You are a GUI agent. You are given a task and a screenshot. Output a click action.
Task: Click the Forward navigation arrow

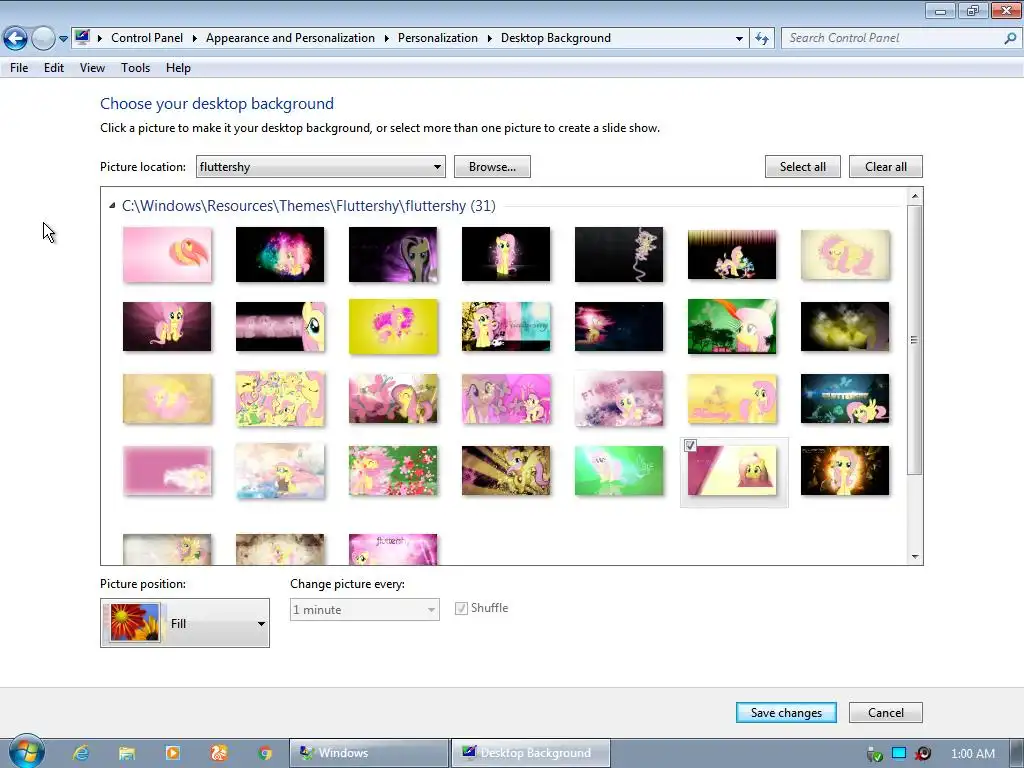[x=43, y=39]
